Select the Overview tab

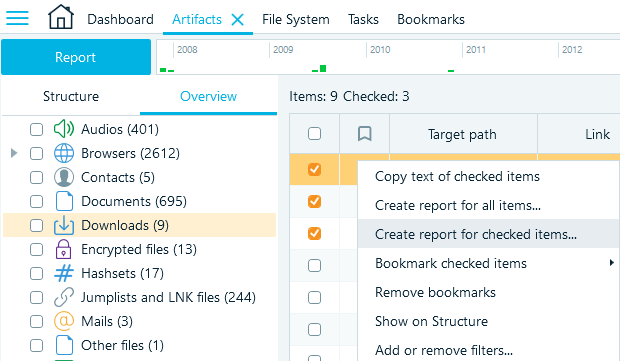pos(208,96)
